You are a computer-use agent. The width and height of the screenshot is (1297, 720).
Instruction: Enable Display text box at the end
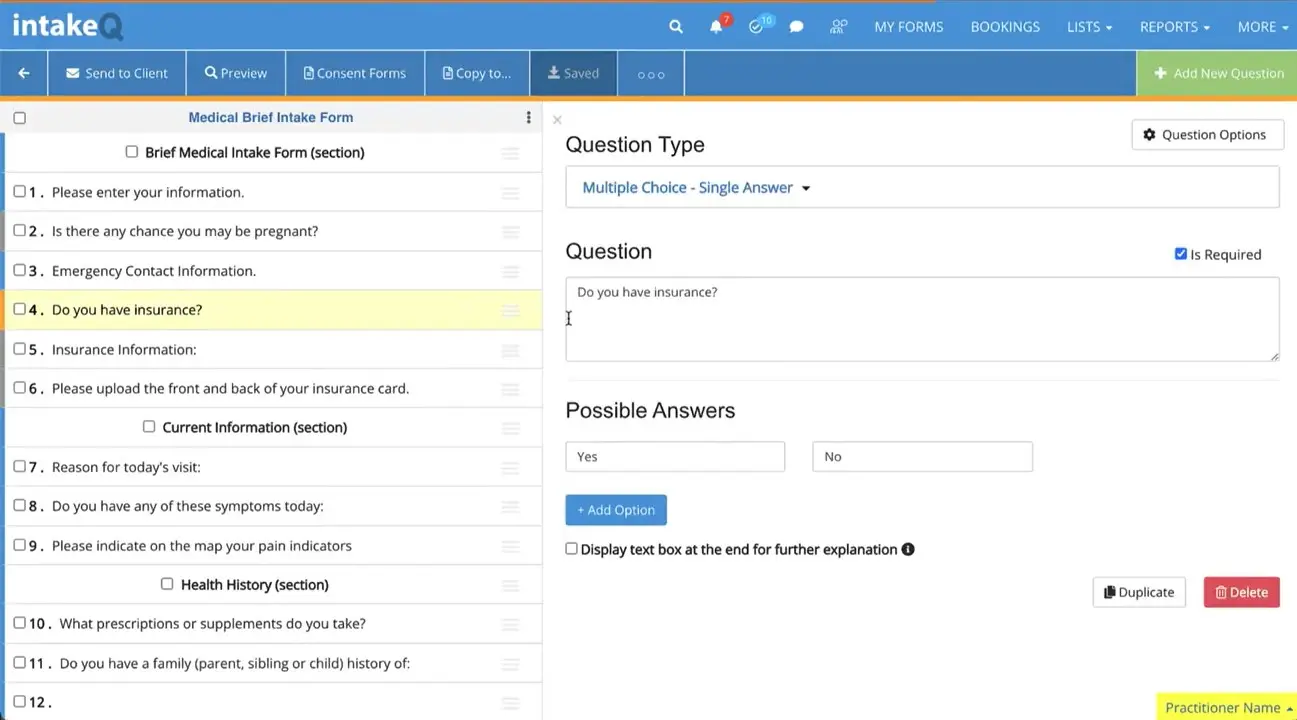click(x=571, y=548)
